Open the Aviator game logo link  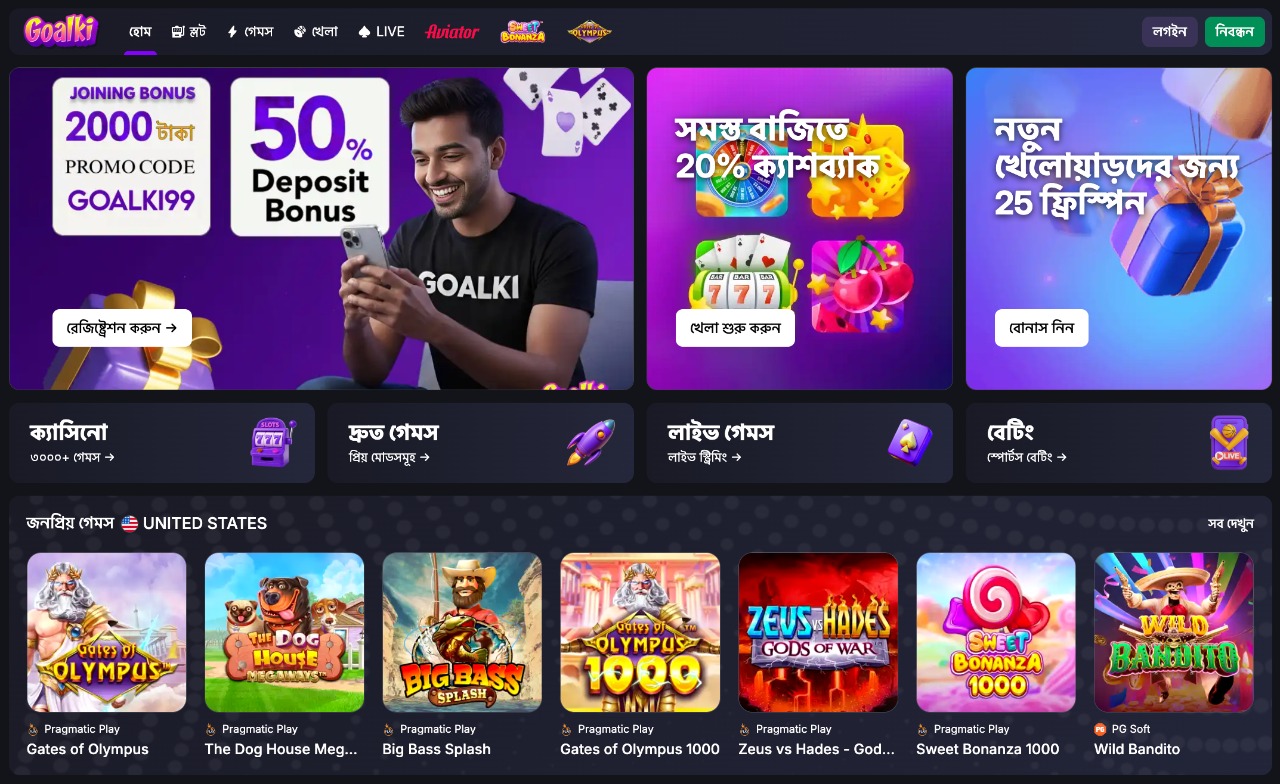[x=452, y=31]
